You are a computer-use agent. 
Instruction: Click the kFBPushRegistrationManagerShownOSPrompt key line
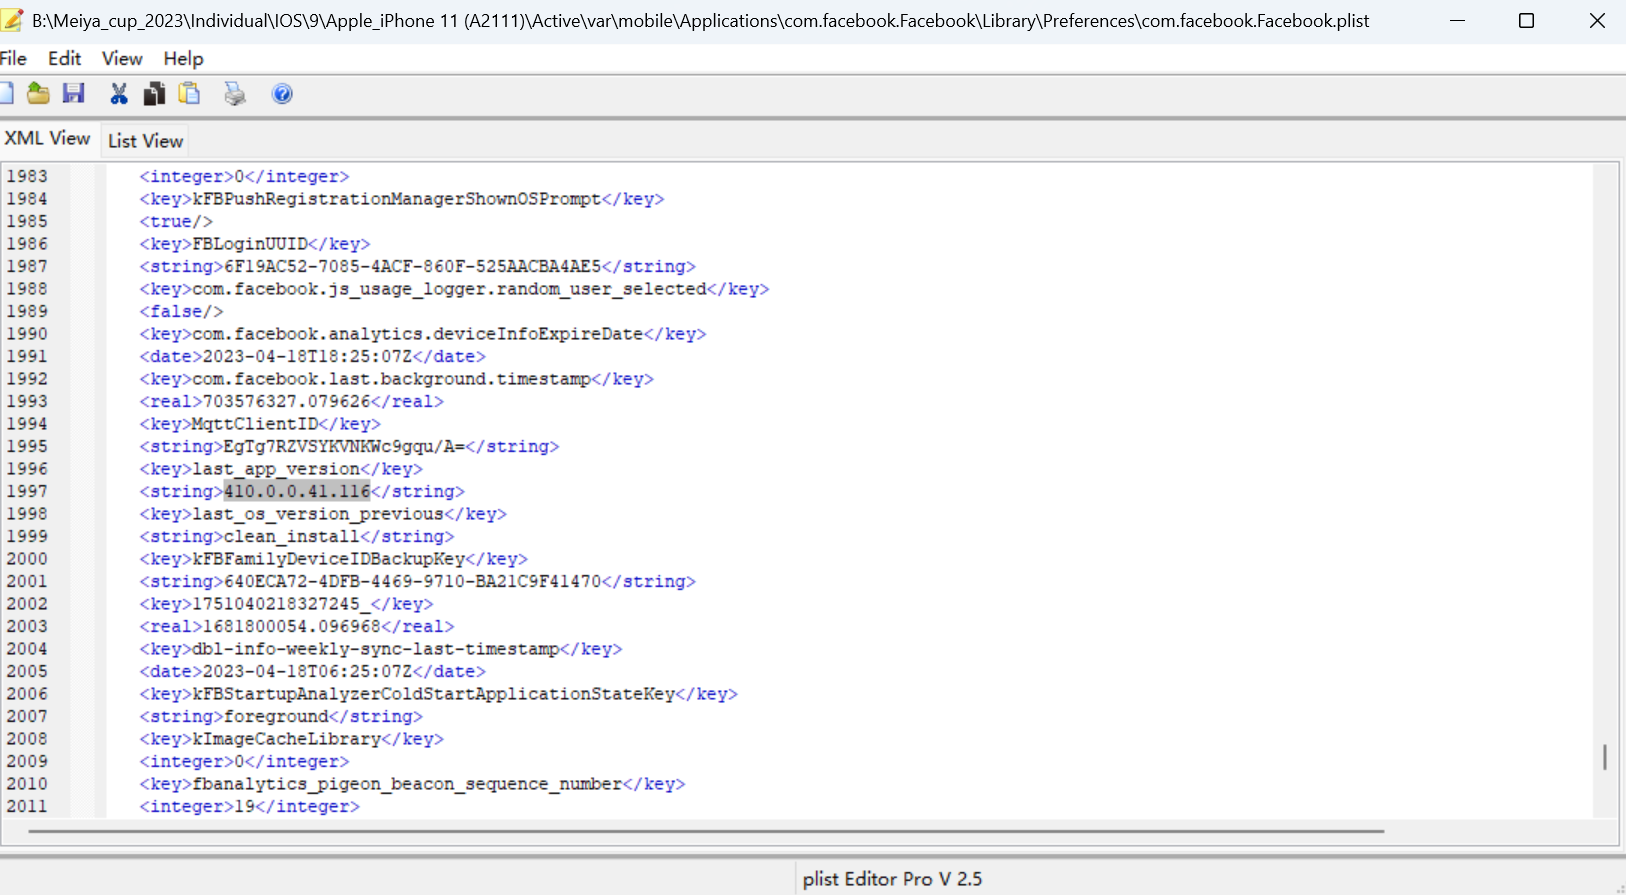tap(402, 199)
